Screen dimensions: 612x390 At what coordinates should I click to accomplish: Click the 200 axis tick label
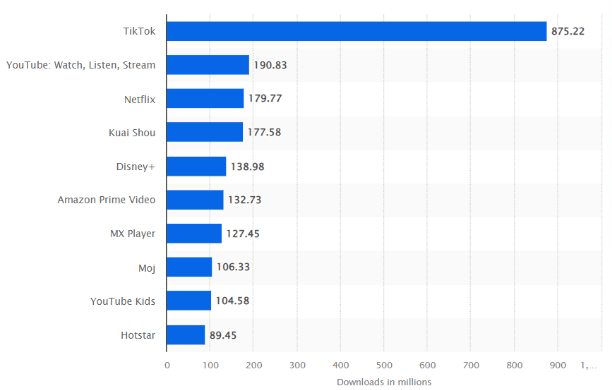[x=254, y=365]
